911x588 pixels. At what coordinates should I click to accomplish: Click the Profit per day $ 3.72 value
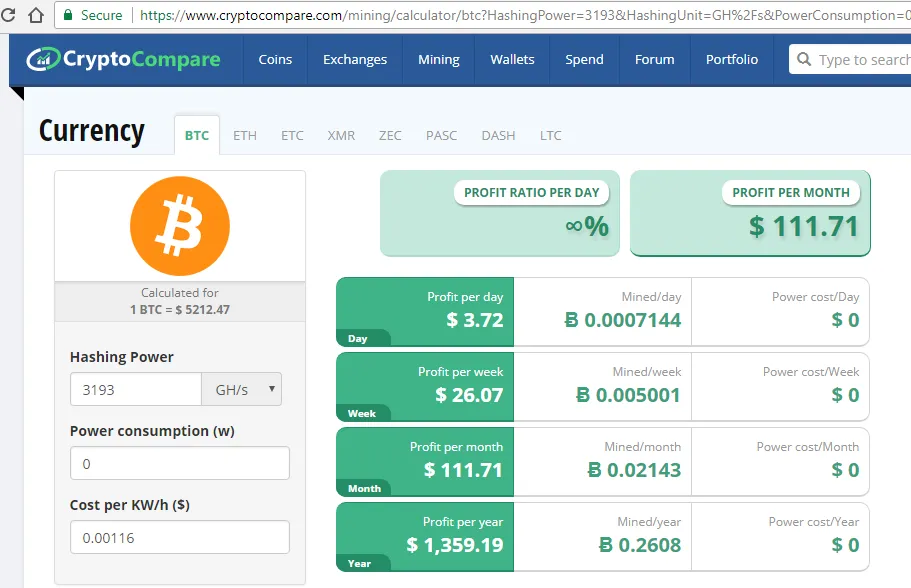click(x=475, y=320)
